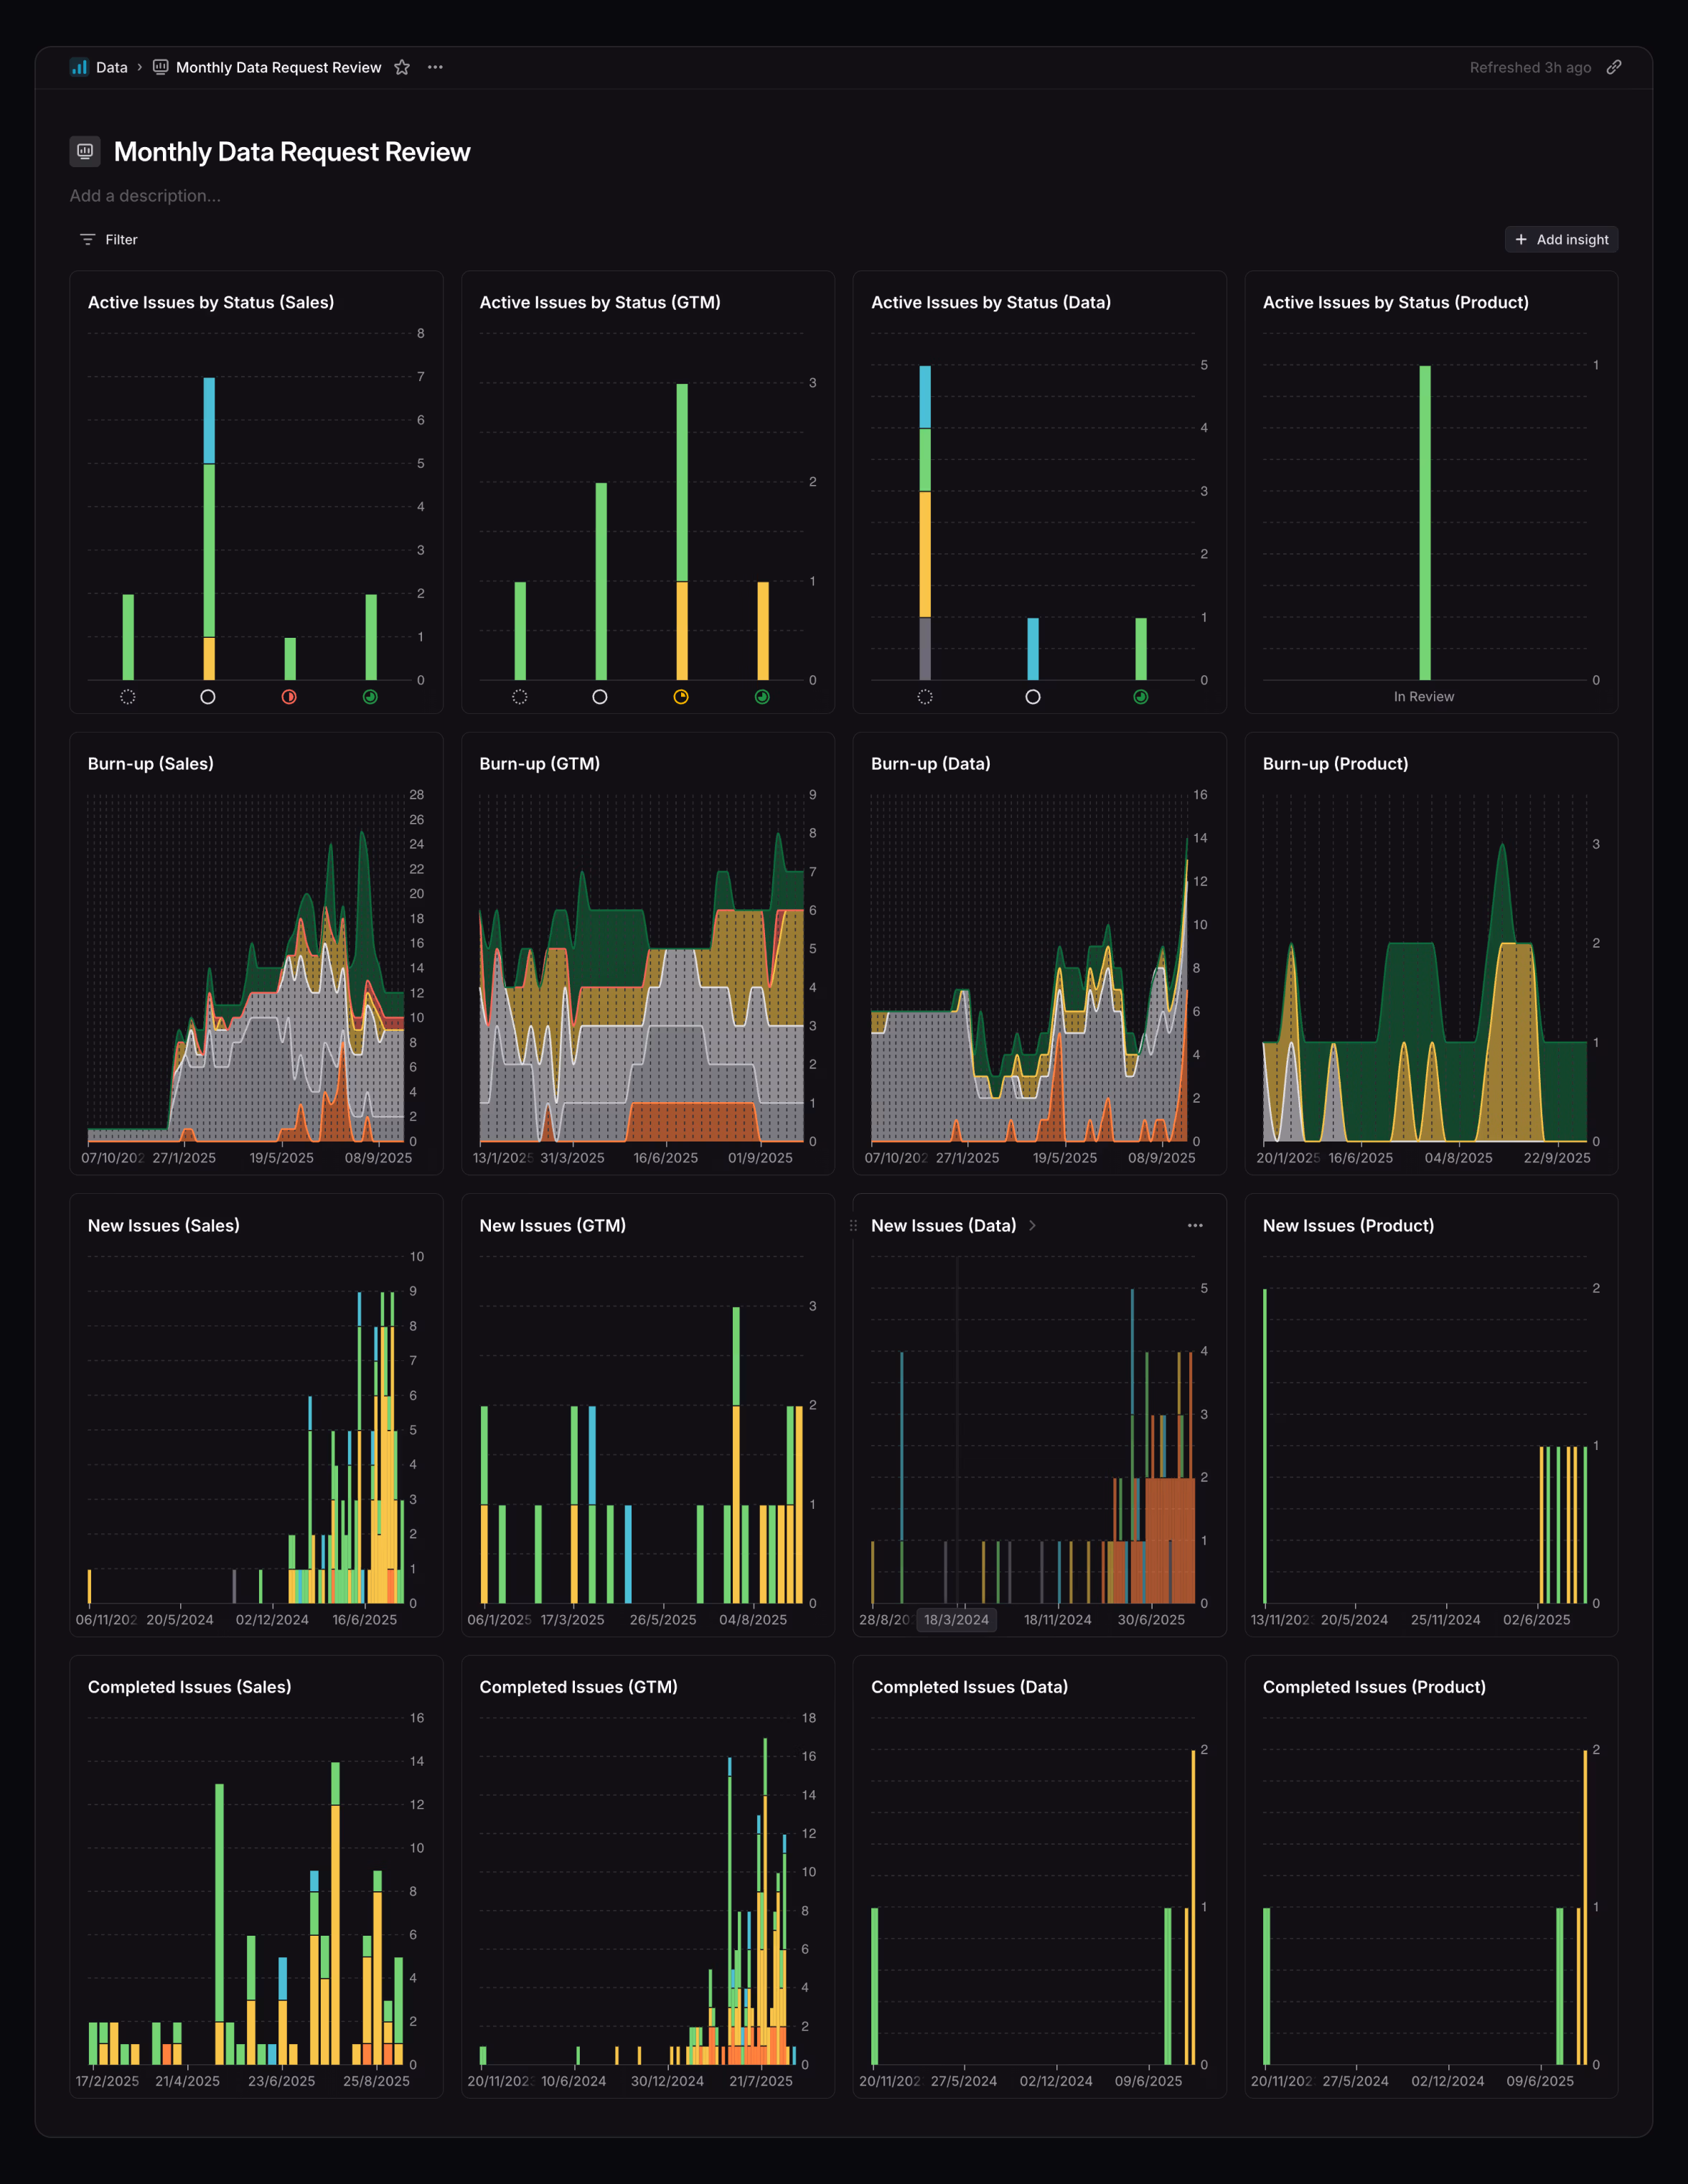Click the Add insight button
The height and width of the screenshot is (2184, 1688).
pyautogui.click(x=1561, y=239)
